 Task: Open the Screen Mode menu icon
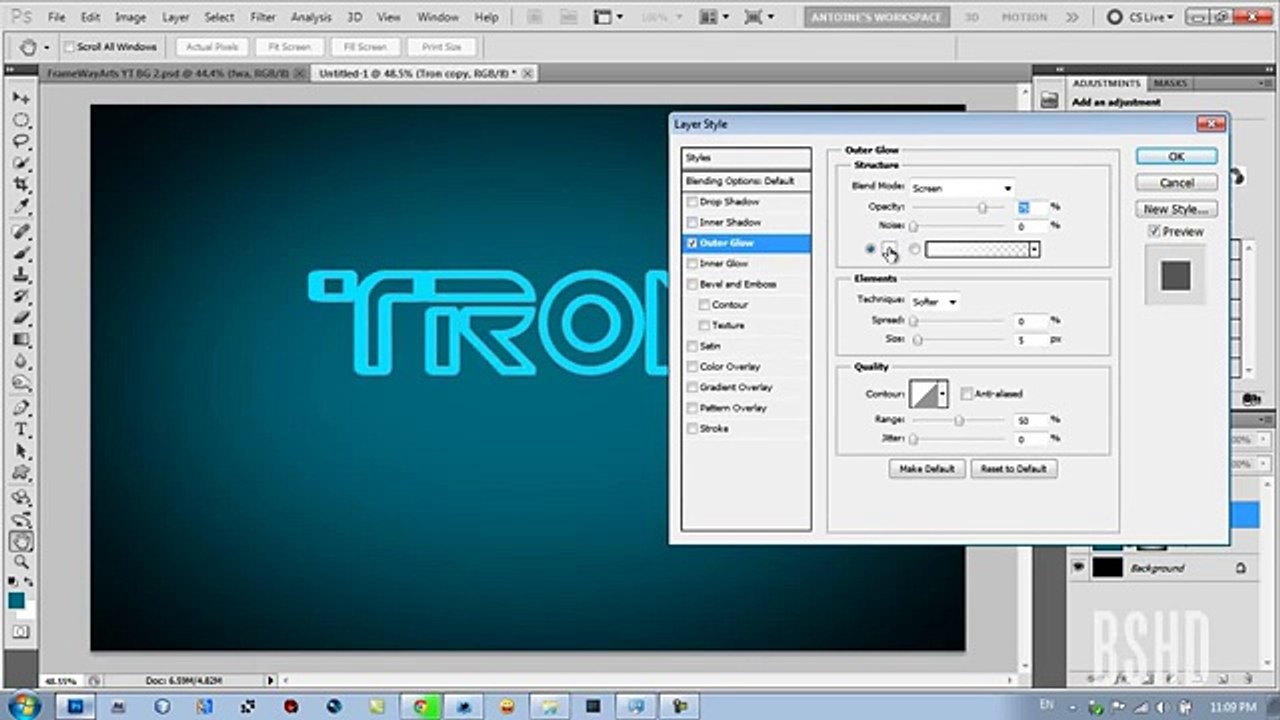(759, 17)
